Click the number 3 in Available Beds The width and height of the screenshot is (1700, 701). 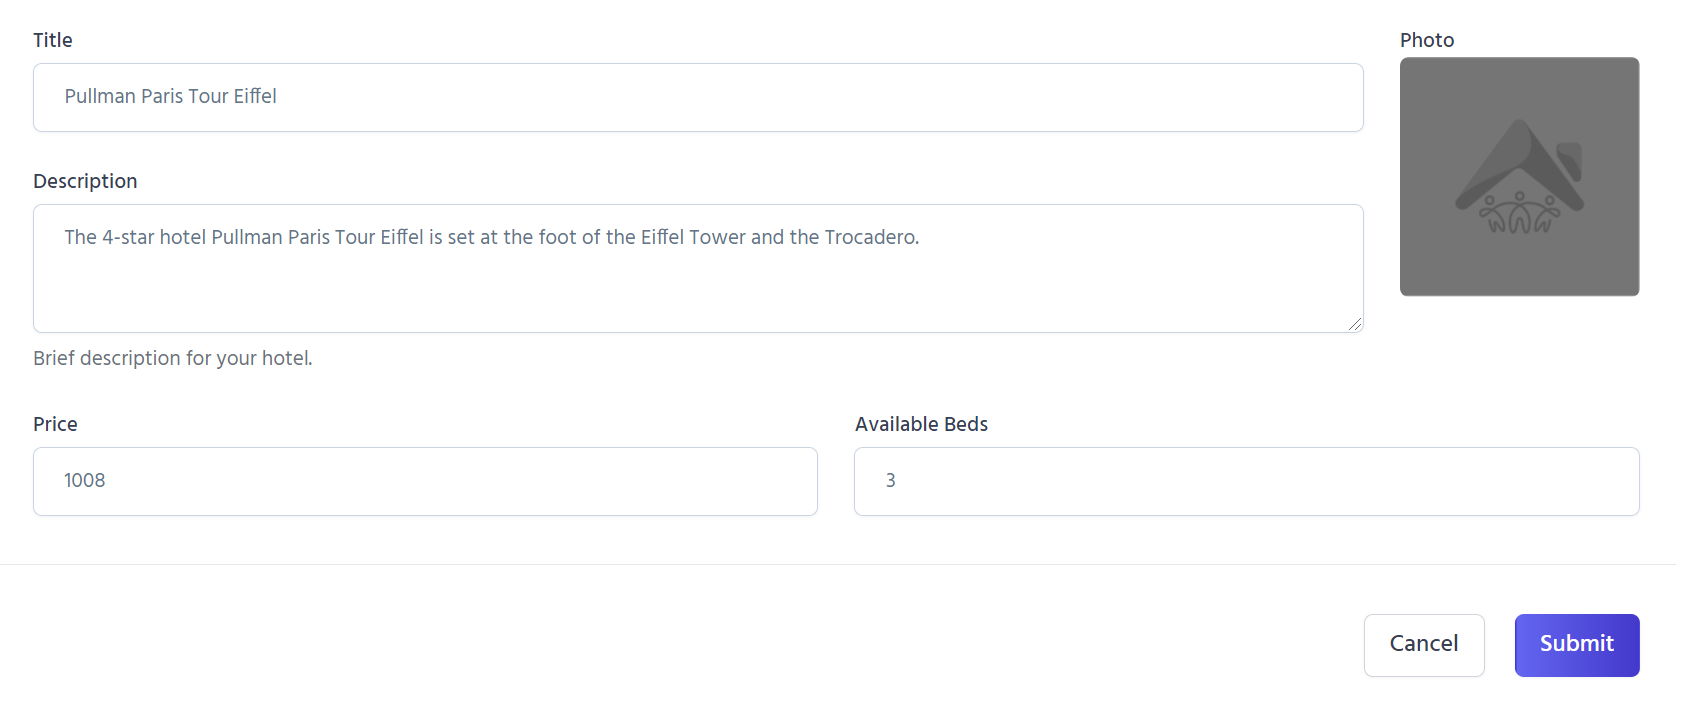click(890, 481)
